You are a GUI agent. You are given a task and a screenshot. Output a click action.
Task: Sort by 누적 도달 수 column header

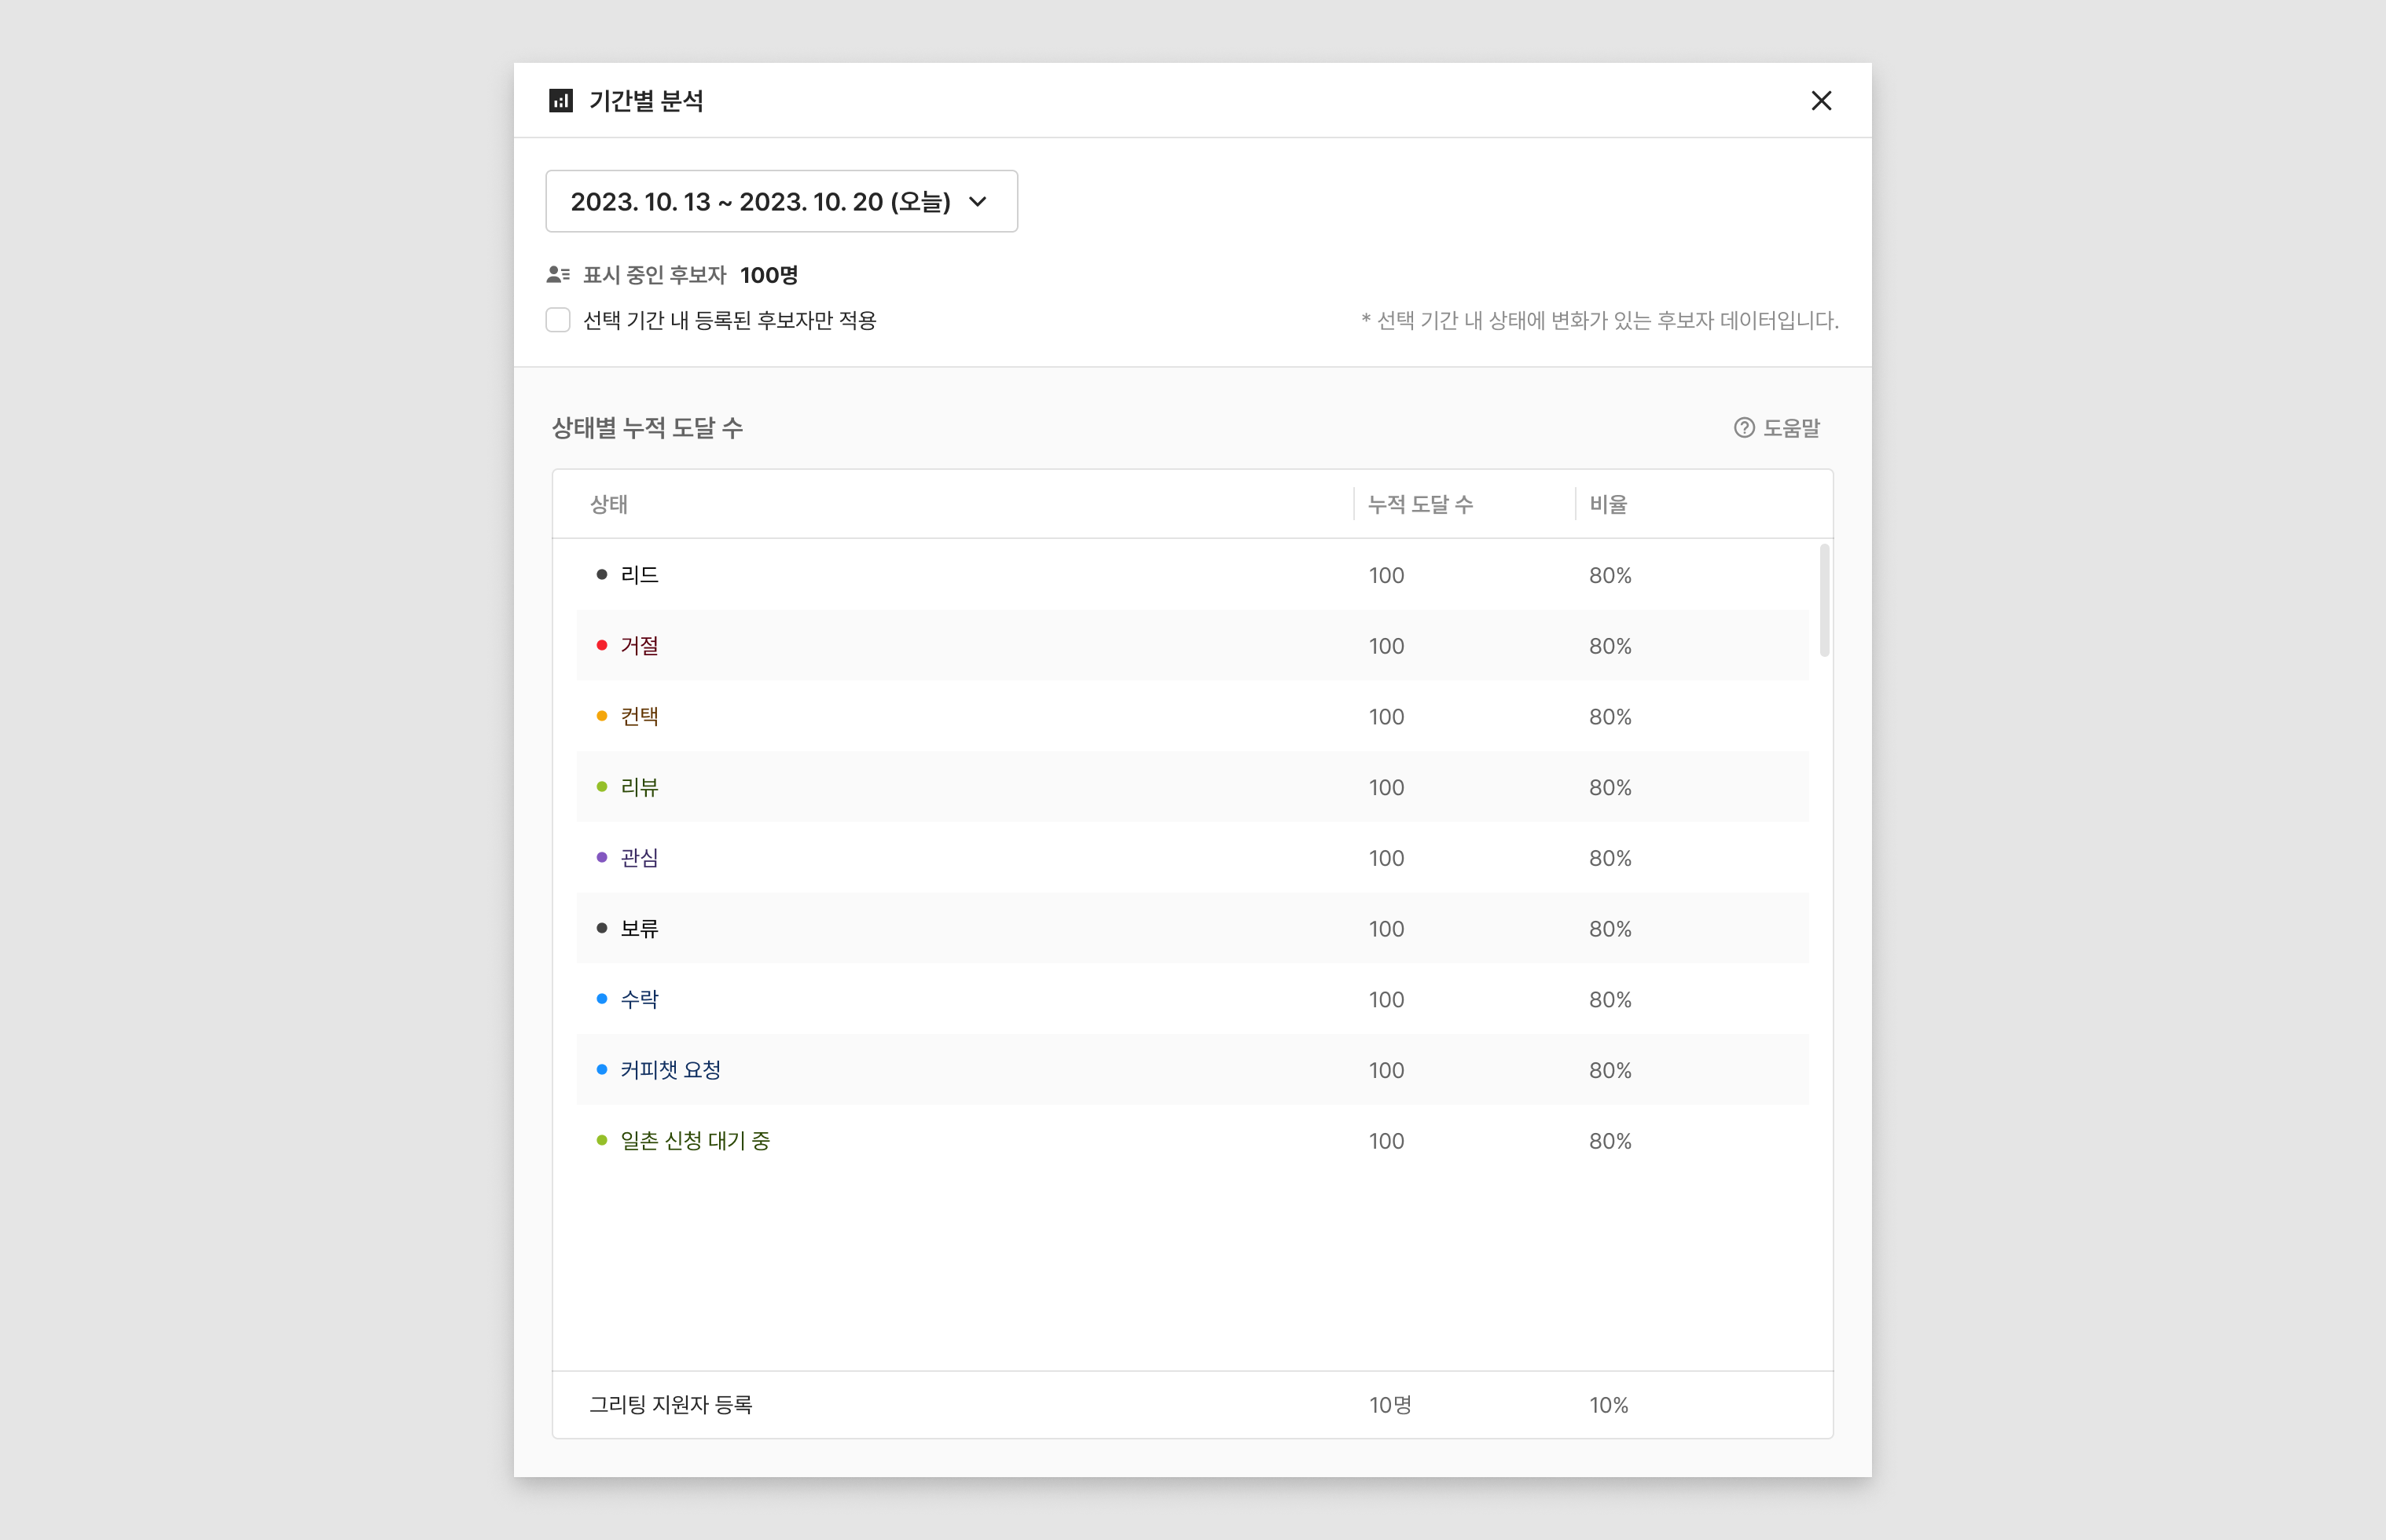point(1420,505)
